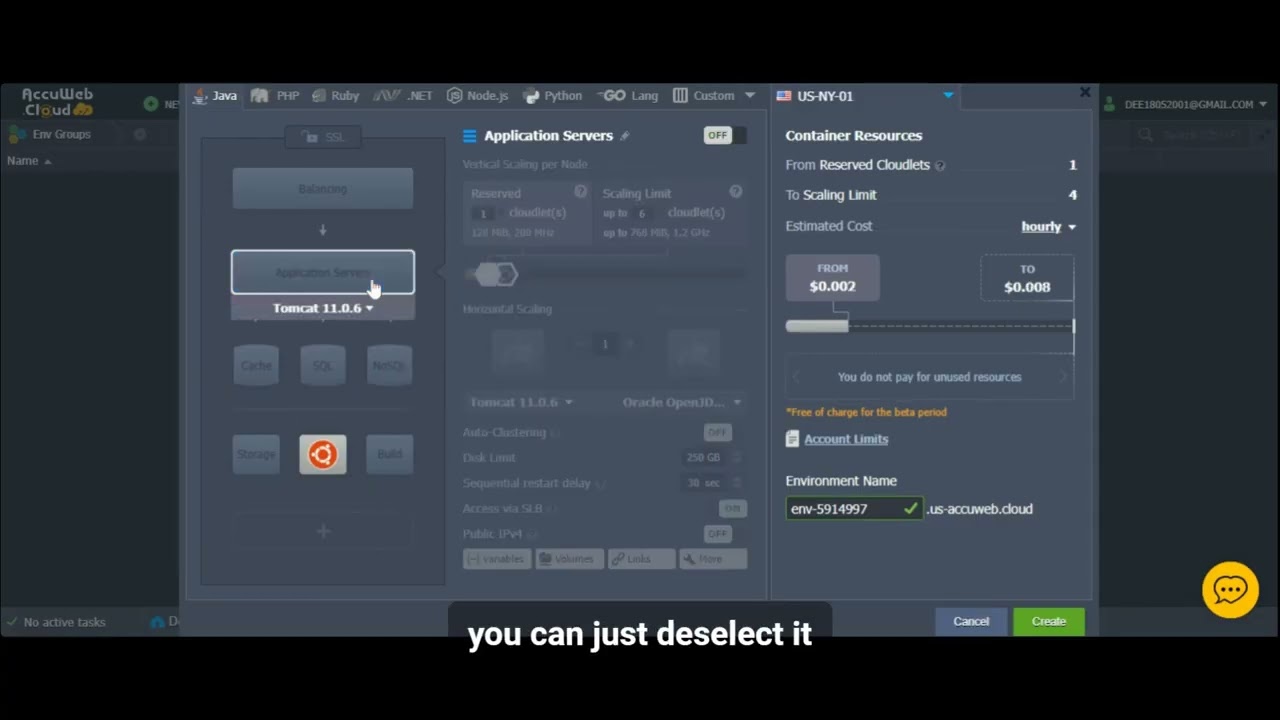Open help icon beside Reserved Cloudlets label
1280x720 pixels.
click(x=940, y=166)
